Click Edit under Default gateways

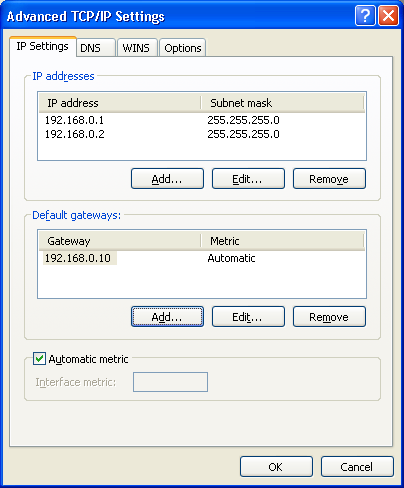click(248, 317)
